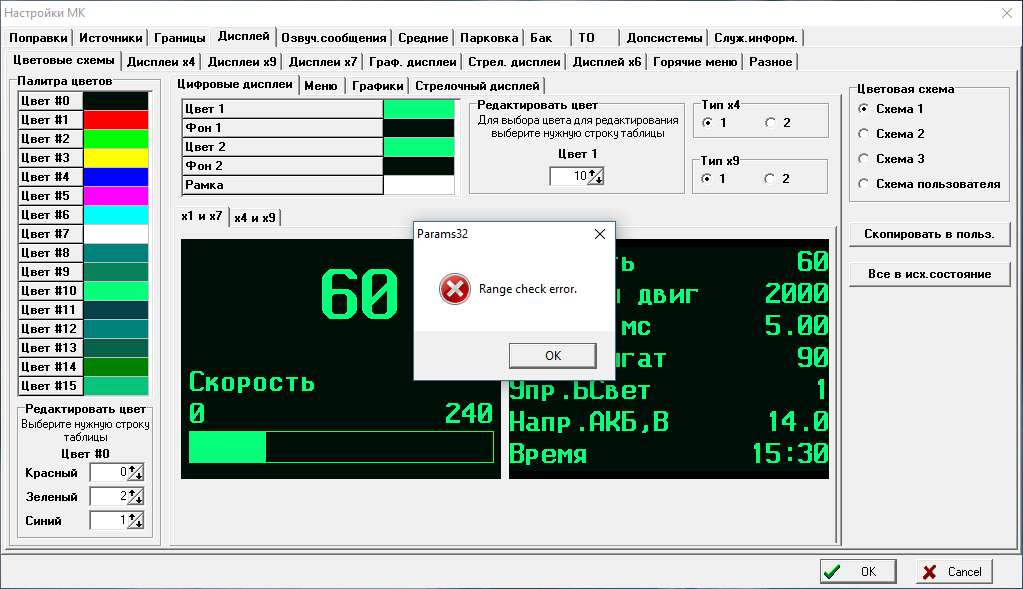Image resolution: width=1023 pixels, height=589 pixels.
Task: Open the Озвуч.сообщения tab
Action: pos(333,38)
